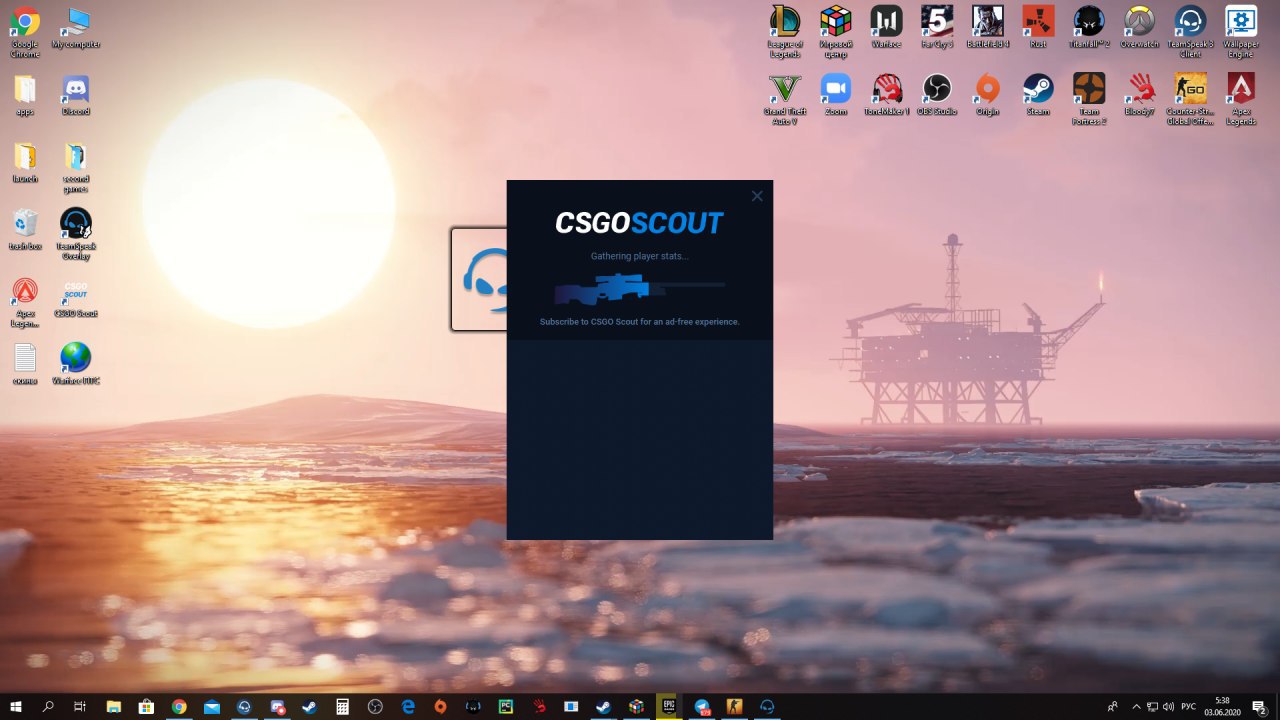Open Microsoft Edge on the taskbar
1280x720 pixels.
click(x=408, y=706)
